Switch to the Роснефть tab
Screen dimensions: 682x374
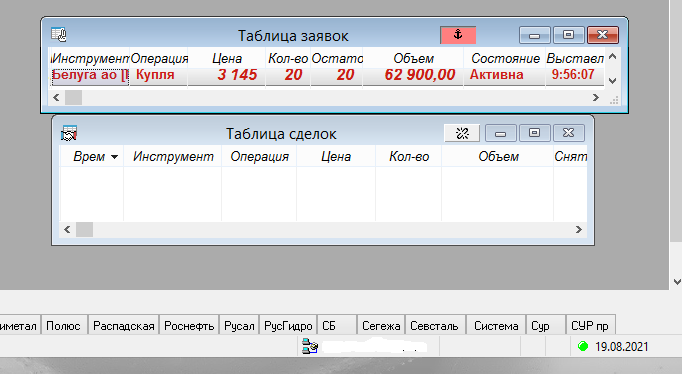pos(189,326)
